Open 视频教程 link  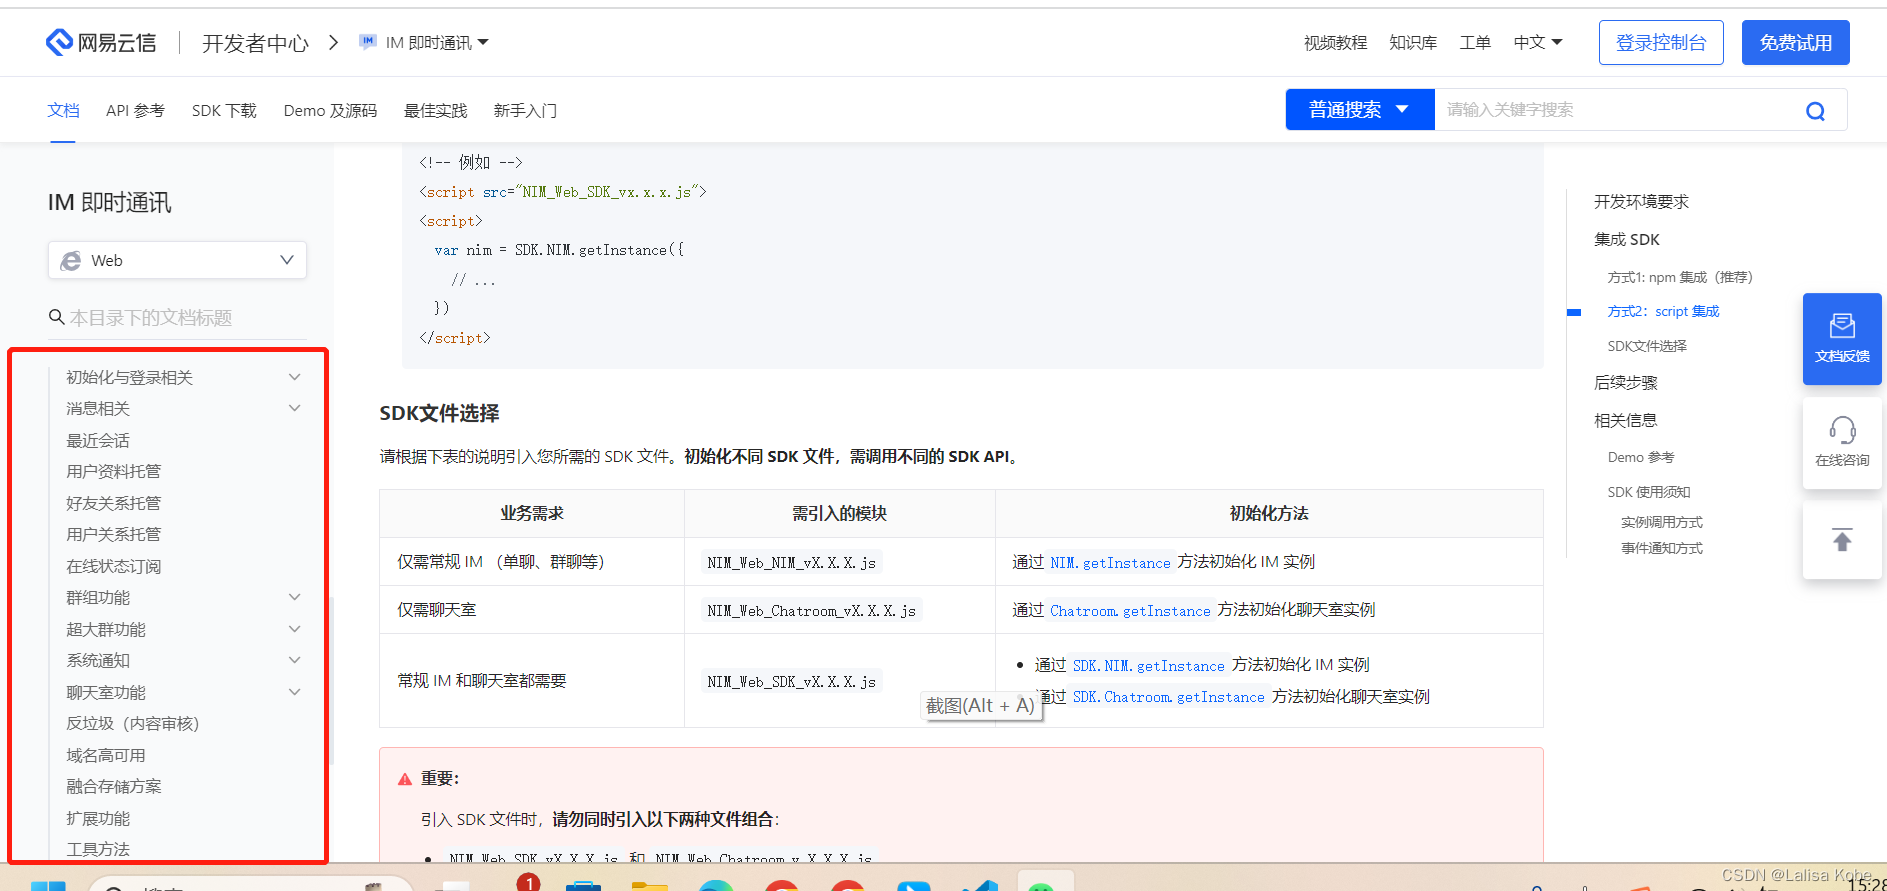pos(1335,42)
